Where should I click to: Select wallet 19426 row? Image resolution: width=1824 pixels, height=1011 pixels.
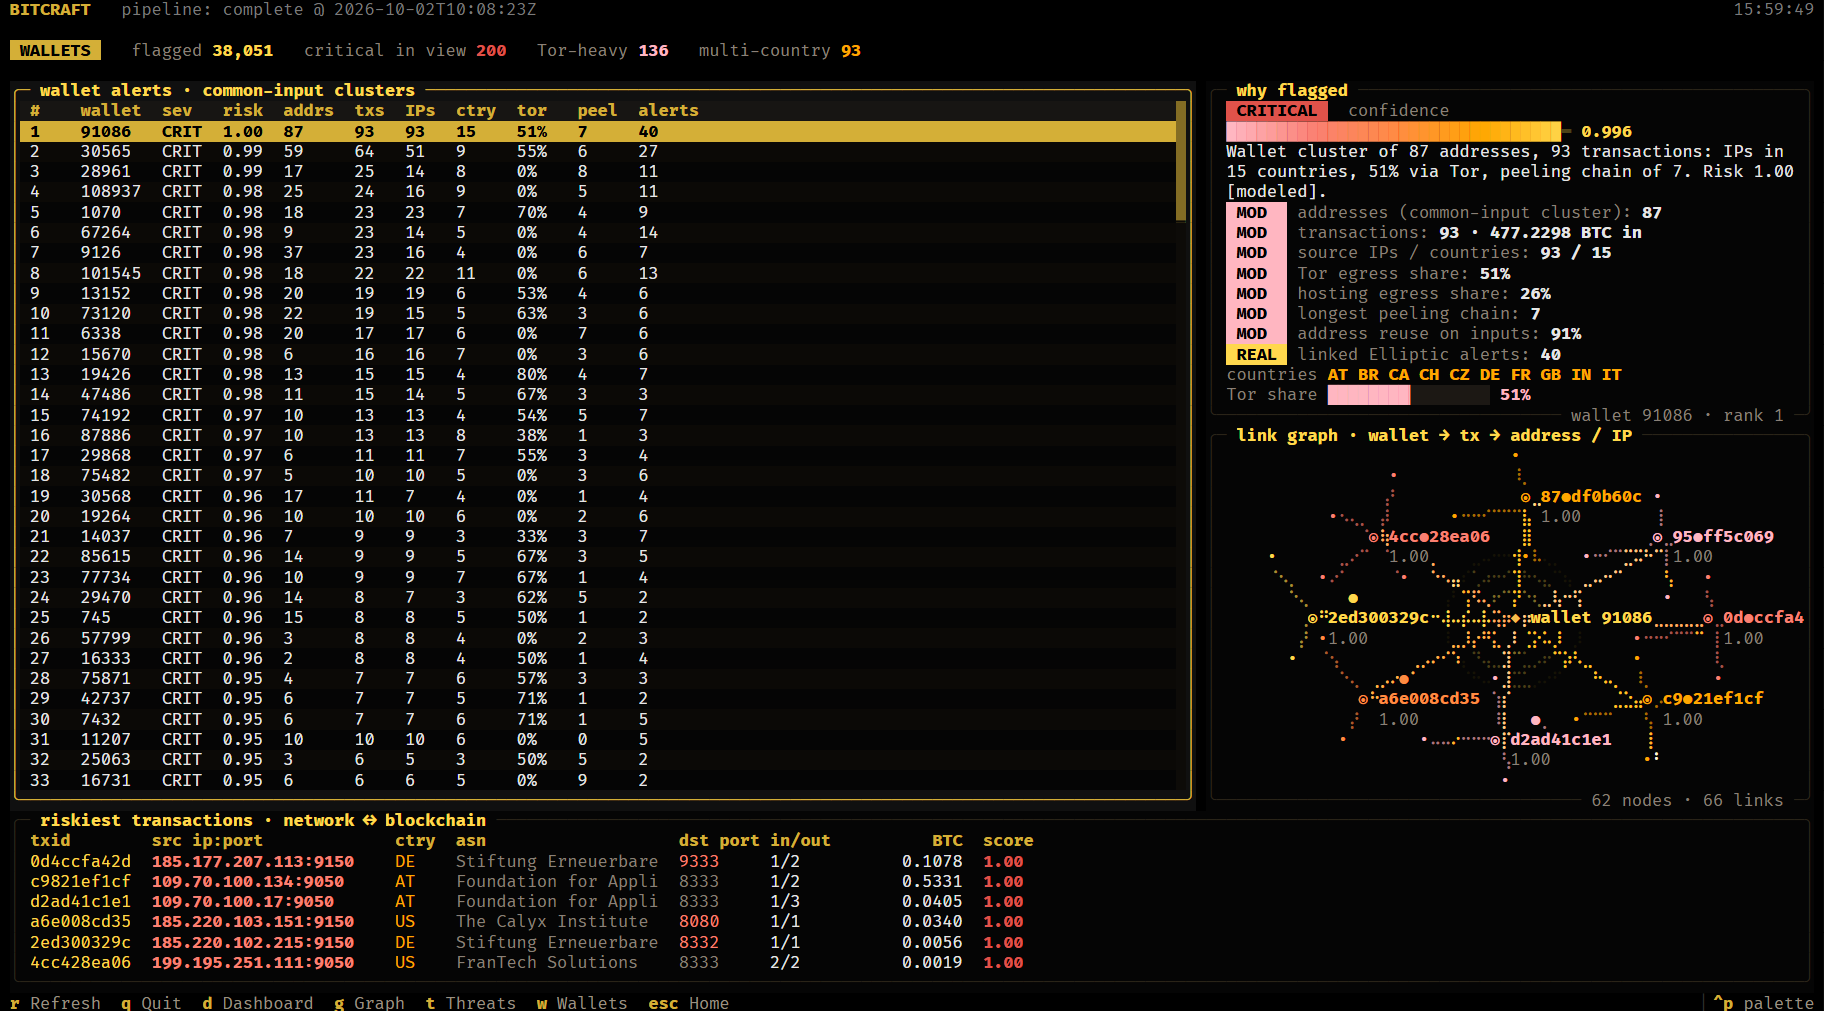tap(598, 374)
